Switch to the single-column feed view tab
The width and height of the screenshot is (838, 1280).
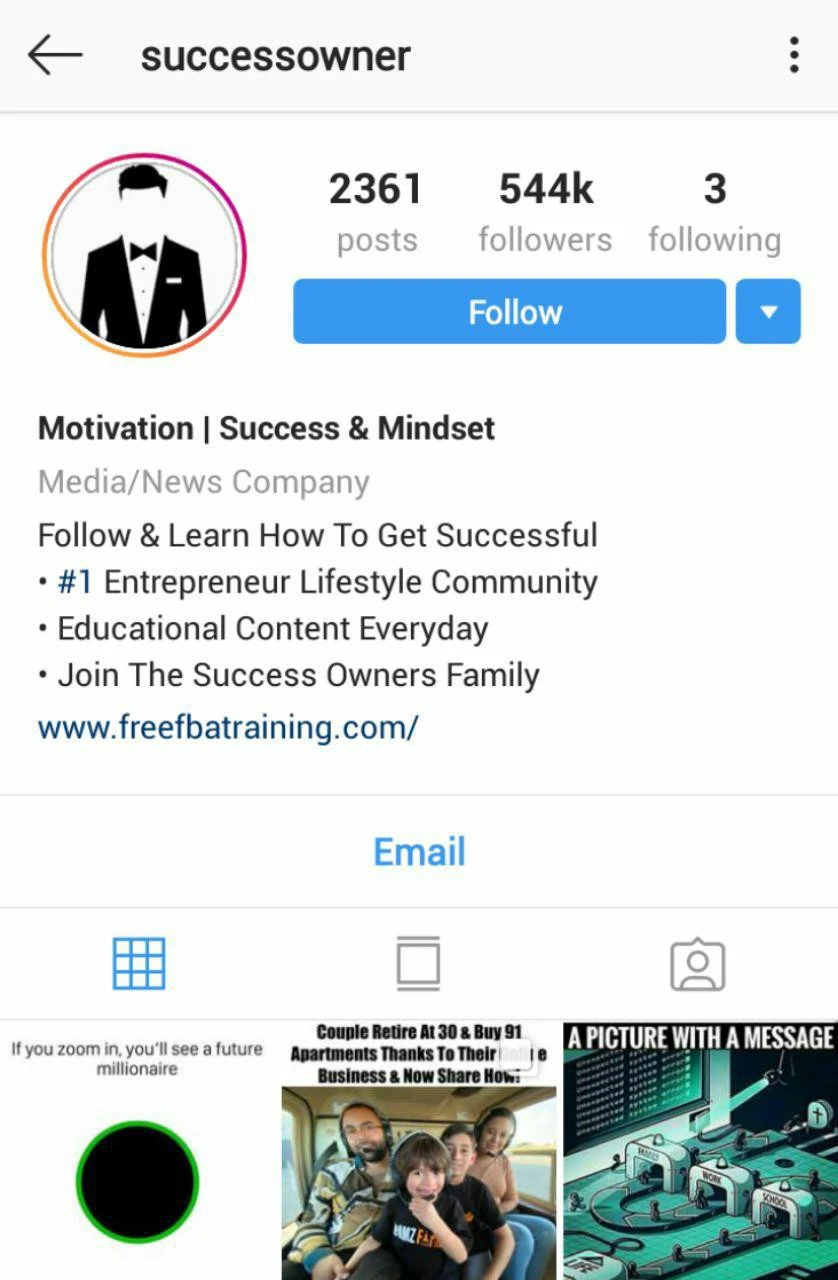click(418, 964)
